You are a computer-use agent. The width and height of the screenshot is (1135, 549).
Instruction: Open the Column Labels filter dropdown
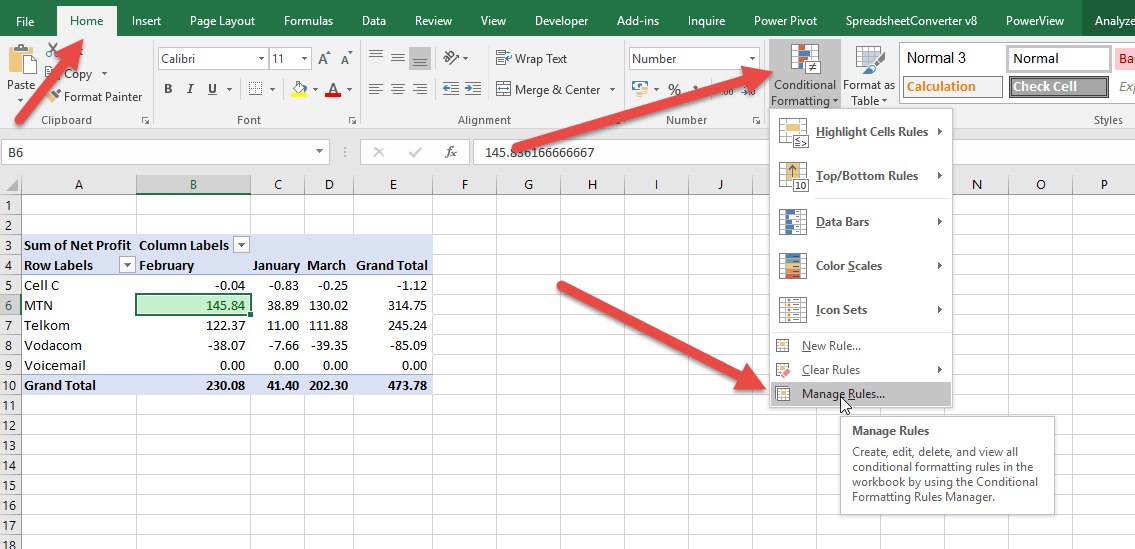pos(241,246)
